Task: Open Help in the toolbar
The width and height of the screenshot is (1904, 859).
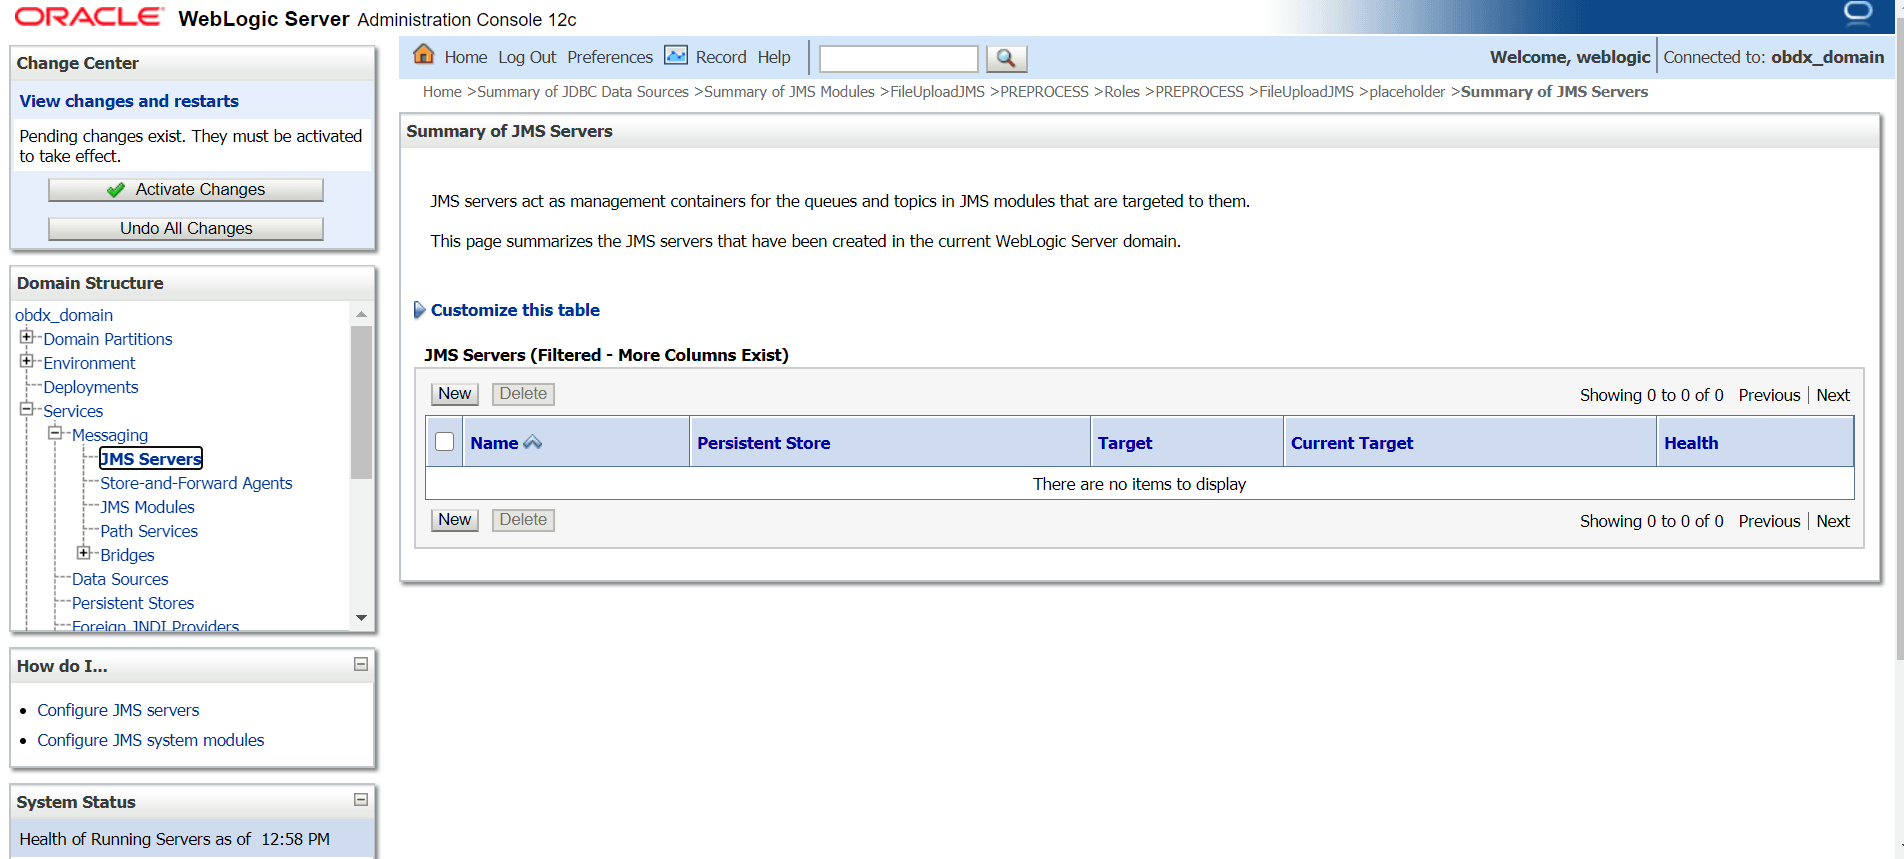Action: tap(774, 57)
